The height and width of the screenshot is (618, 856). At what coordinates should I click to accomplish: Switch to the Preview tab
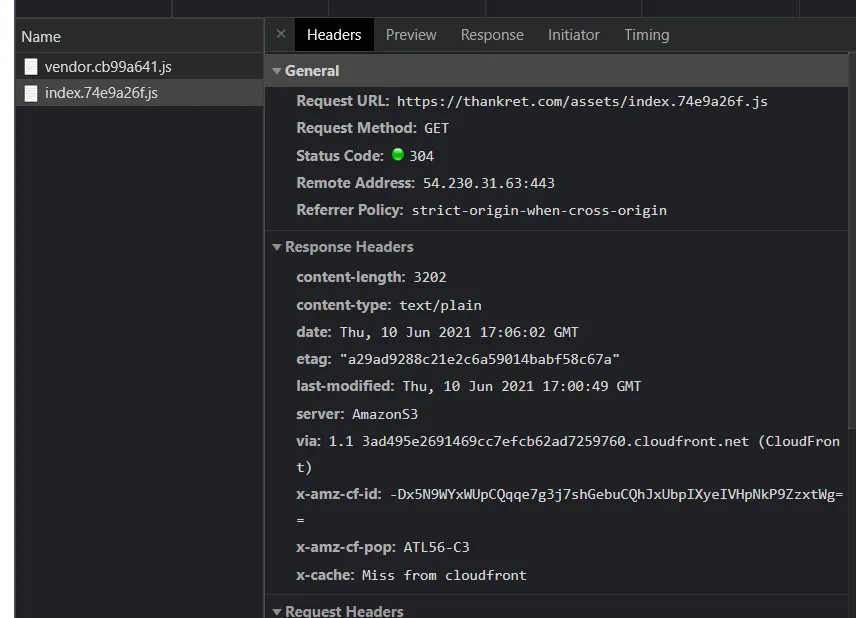coord(411,35)
